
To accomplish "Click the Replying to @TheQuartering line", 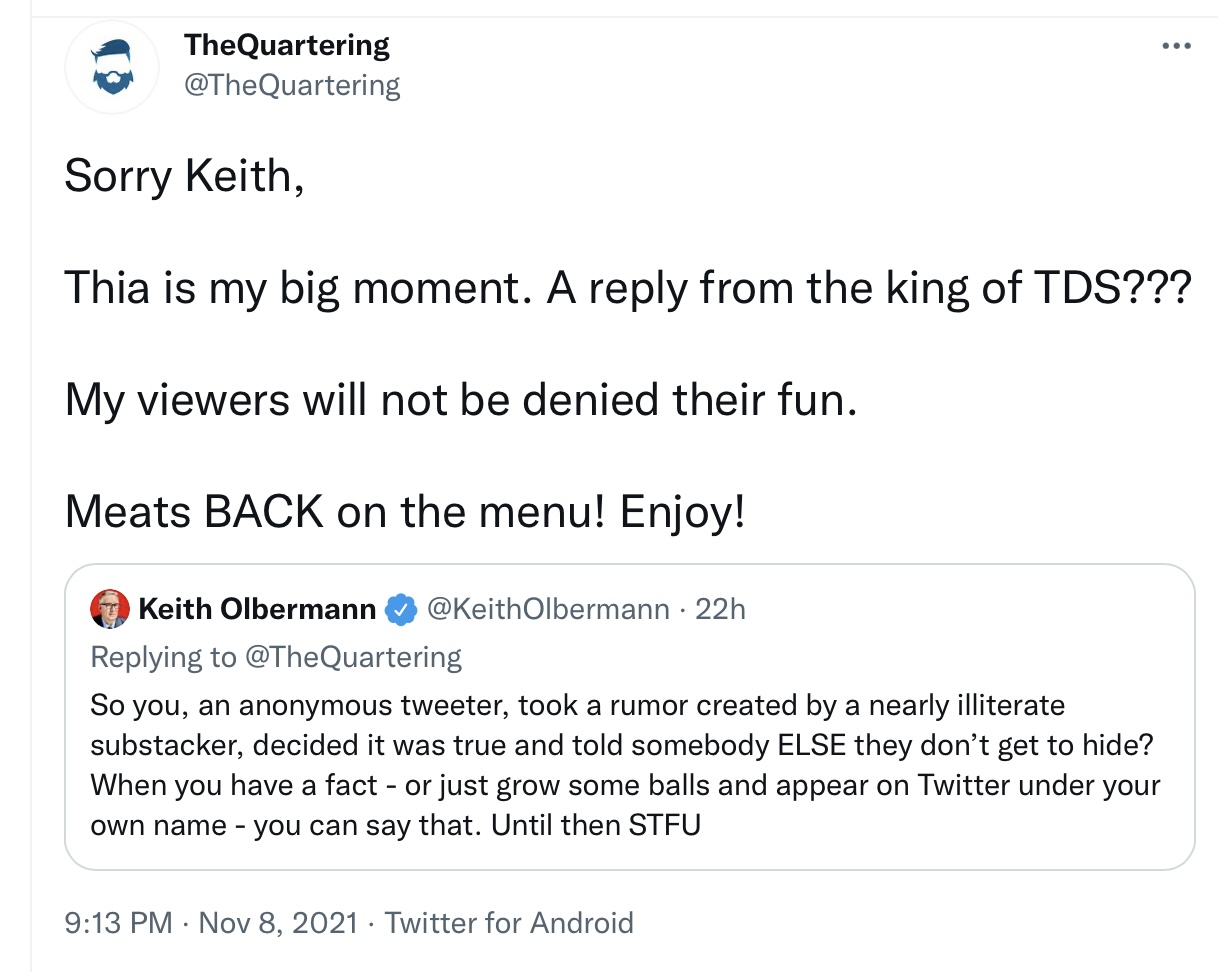I will 276,657.
